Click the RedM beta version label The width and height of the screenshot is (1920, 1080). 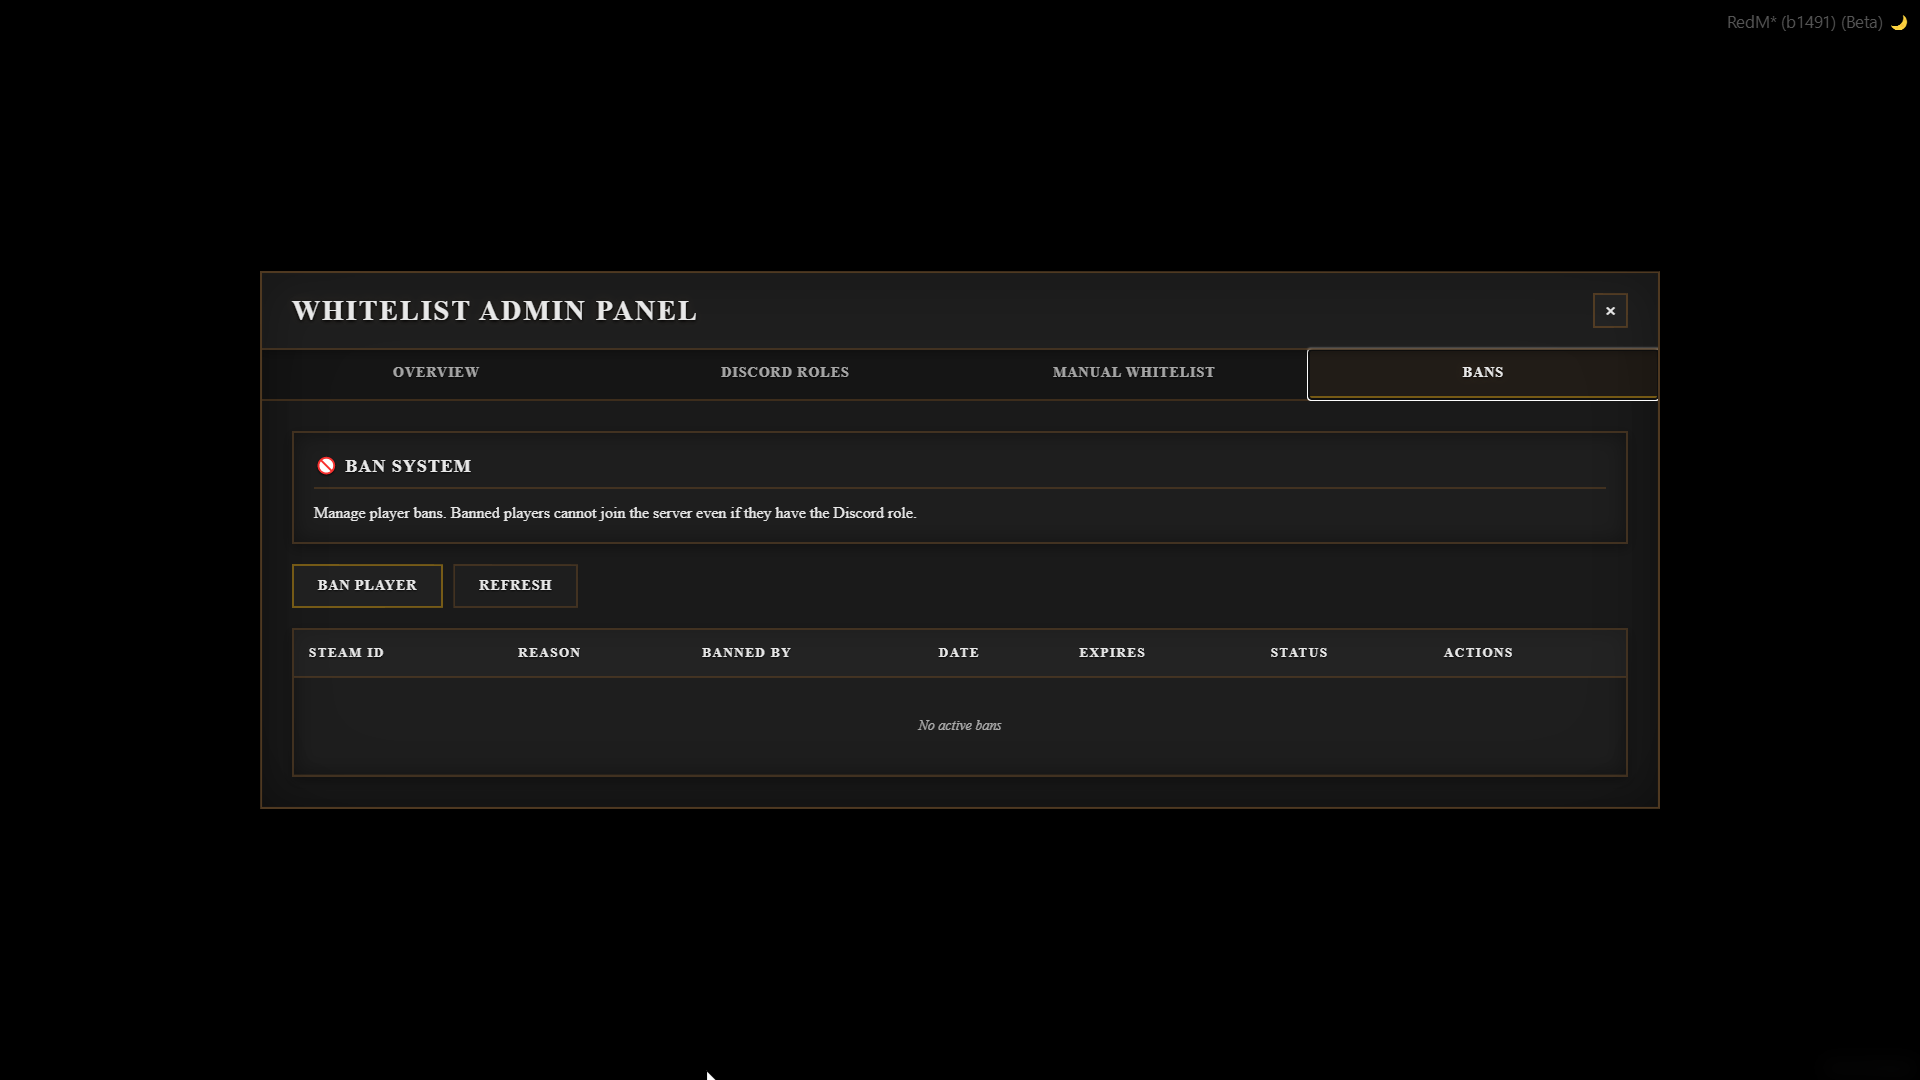(x=1805, y=22)
